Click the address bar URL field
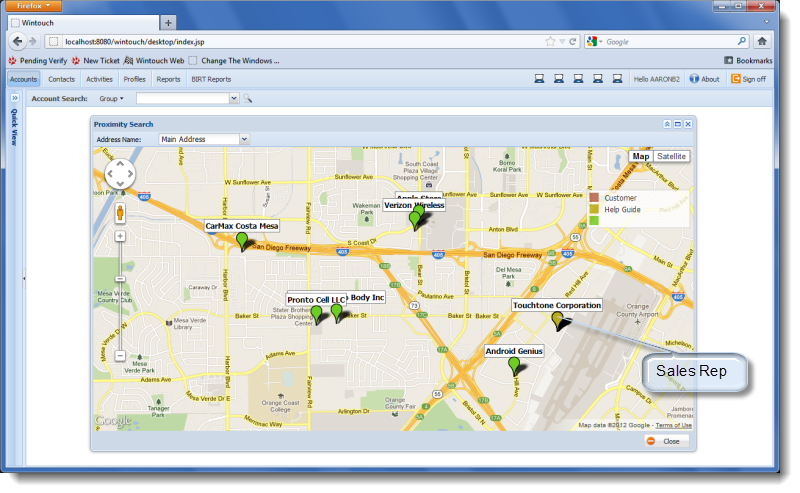Screen dimensions: 800x493 click(x=301, y=42)
